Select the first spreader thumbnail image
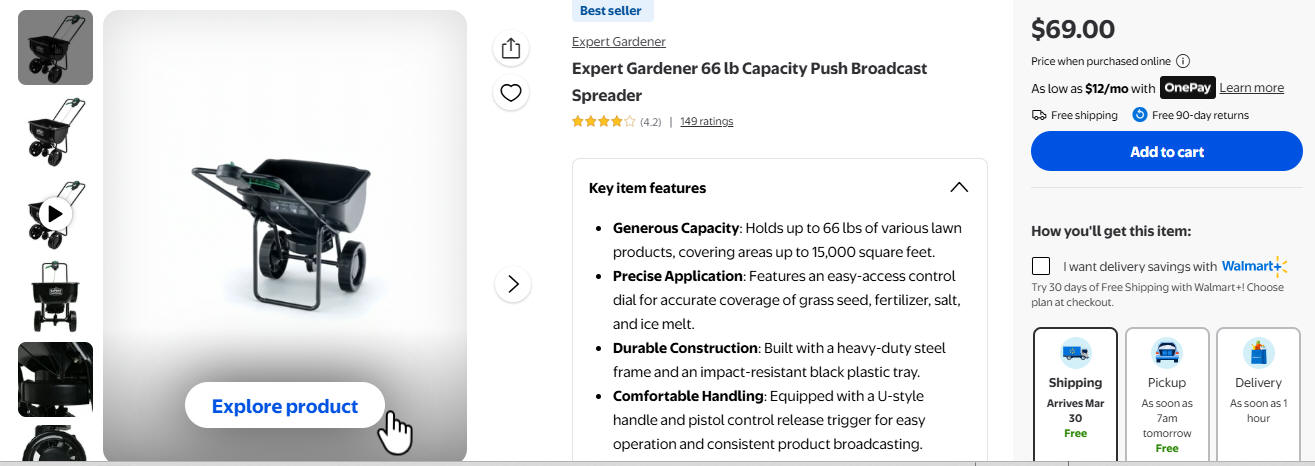The height and width of the screenshot is (466, 1315). (55, 48)
